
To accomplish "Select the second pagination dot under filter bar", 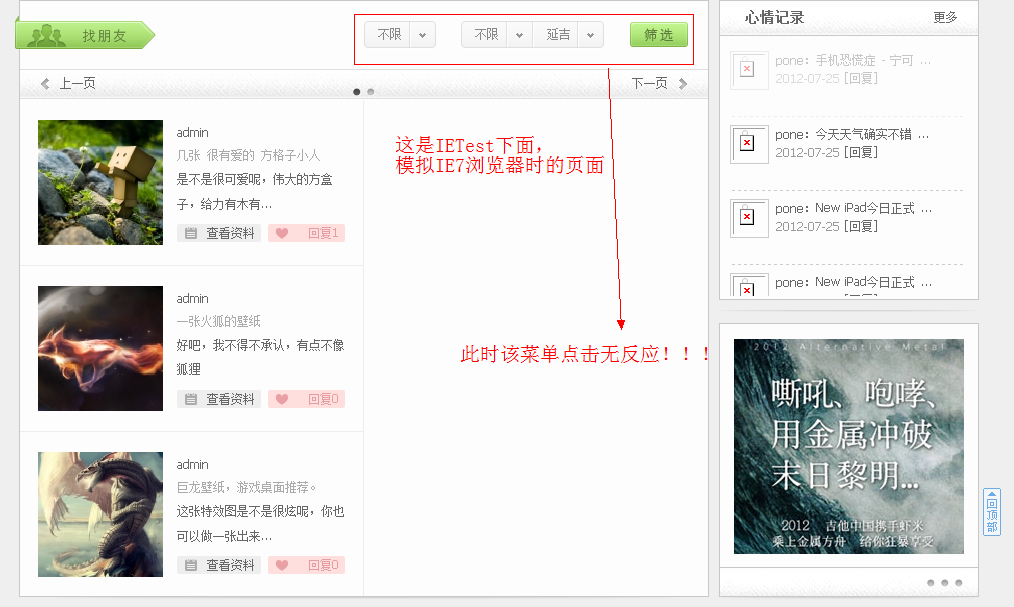I will coord(371,92).
